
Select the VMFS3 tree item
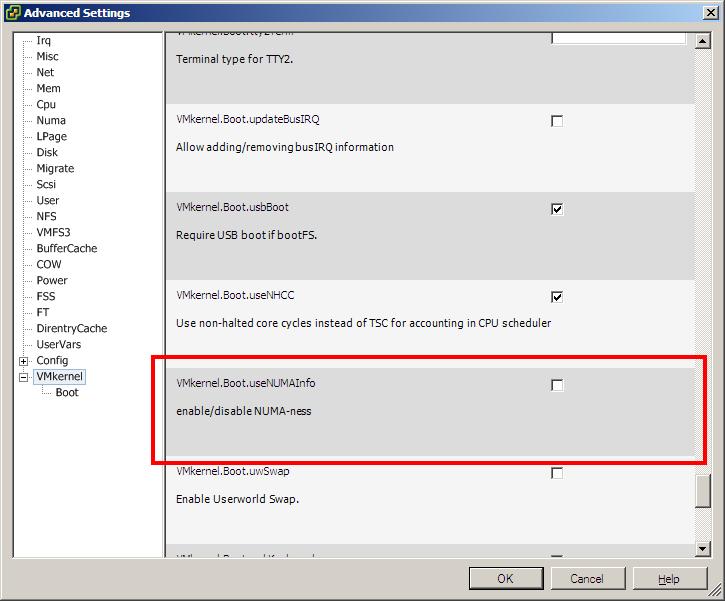[x=54, y=233]
